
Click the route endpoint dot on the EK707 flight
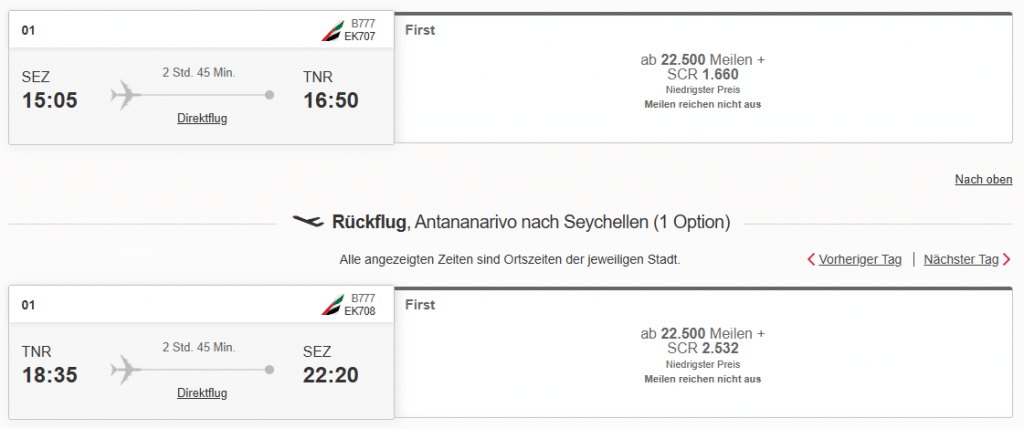[x=270, y=95]
